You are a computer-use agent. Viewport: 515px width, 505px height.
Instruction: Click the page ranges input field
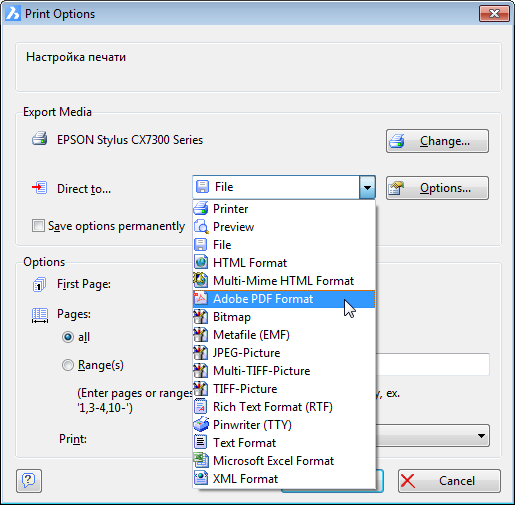coord(433,364)
